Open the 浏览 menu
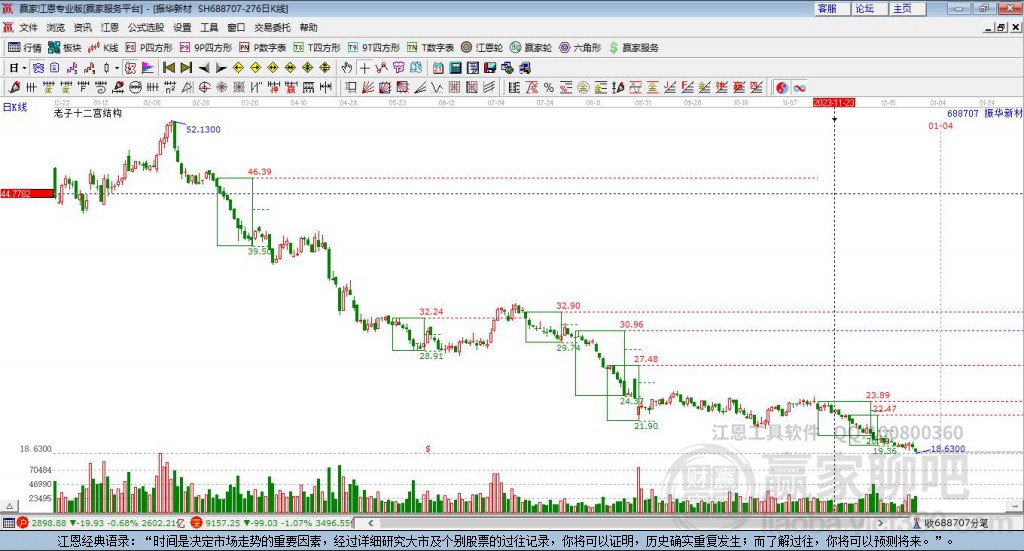 click(x=56, y=27)
